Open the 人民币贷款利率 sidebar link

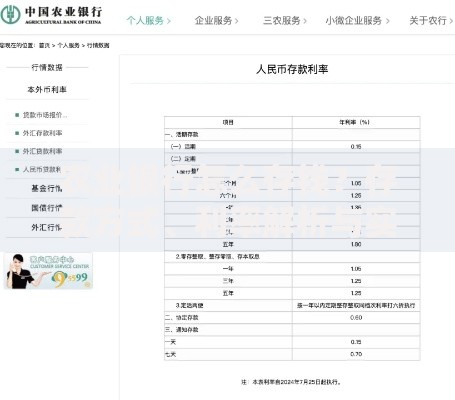click(x=42, y=169)
